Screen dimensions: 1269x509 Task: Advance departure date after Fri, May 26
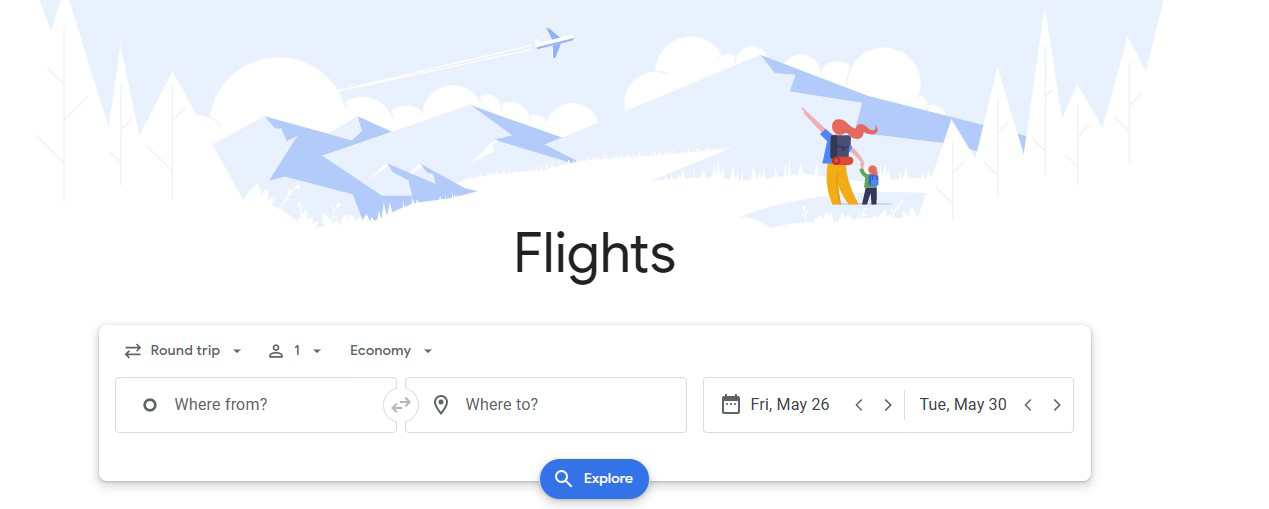[887, 405]
